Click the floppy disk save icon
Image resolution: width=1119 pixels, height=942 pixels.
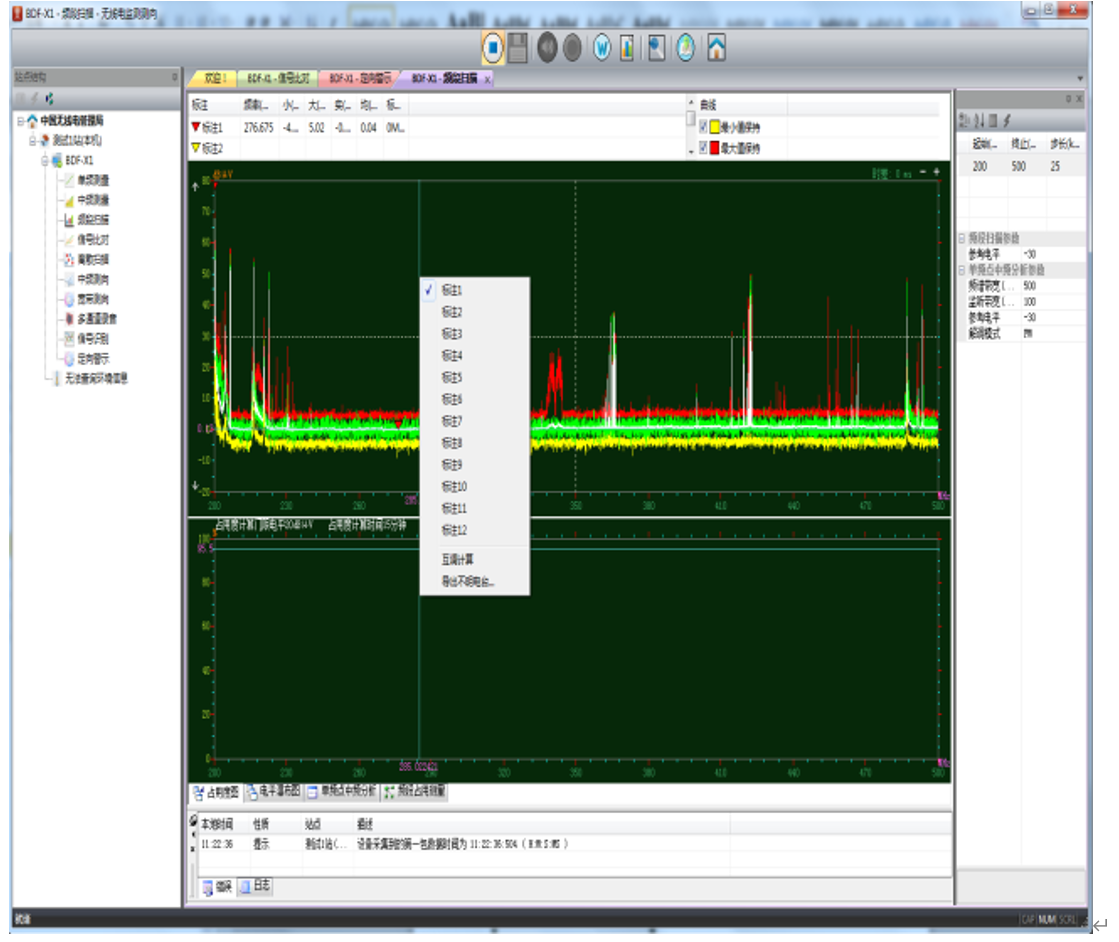(x=518, y=48)
